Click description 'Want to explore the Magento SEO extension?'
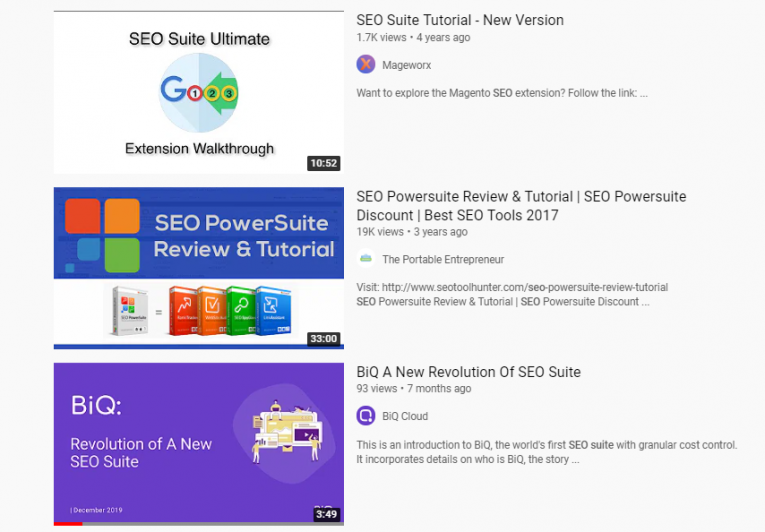Screen dimensions: 765x532 pyautogui.click(x=502, y=93)
